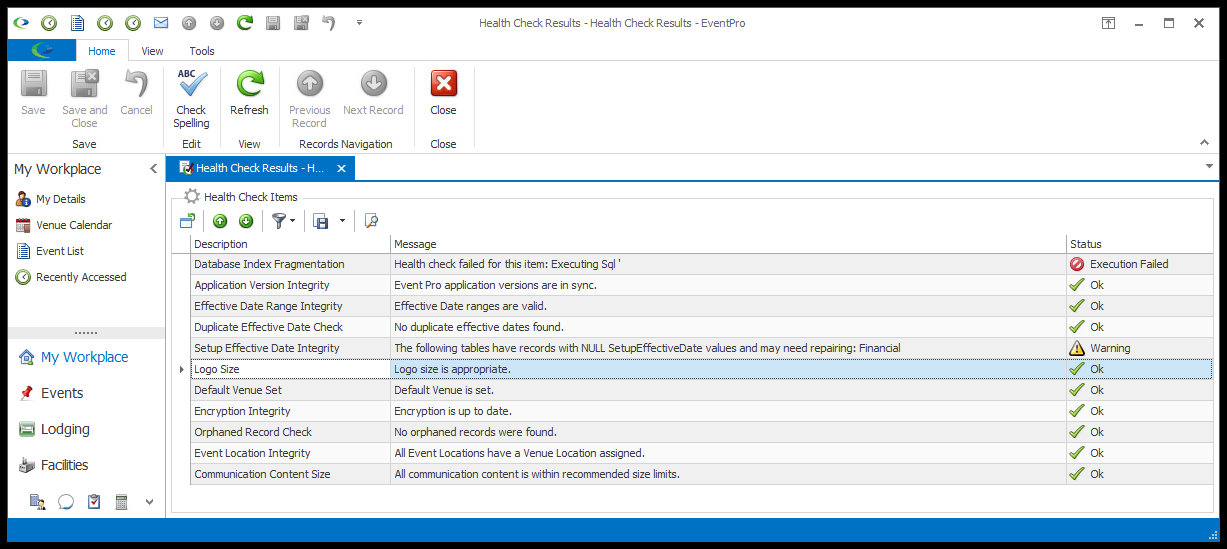Click the funnel filter icon on grid toolbar
The width and height of the screenshot is (1227, 549).
(x=279, y=221)
